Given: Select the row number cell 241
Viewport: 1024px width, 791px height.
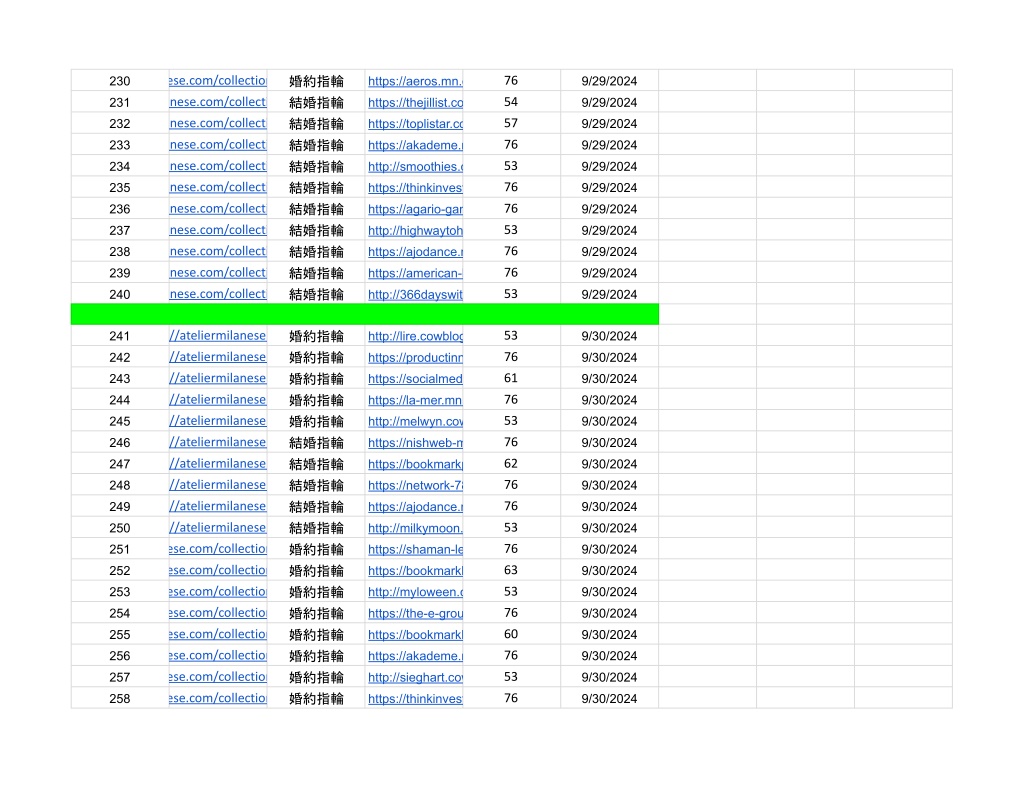Looking at the screenshot, I should click(120, 336).
